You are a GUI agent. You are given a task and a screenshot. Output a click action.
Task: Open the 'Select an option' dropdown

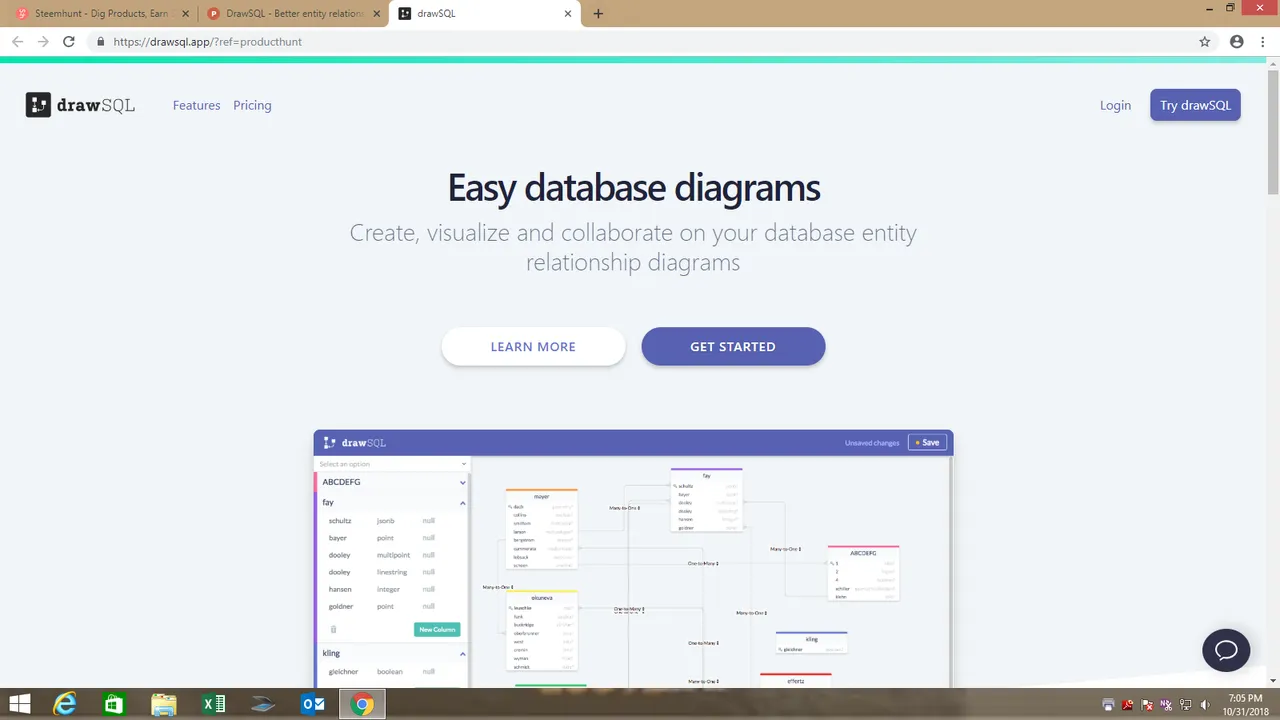click(x=392, y=464)
